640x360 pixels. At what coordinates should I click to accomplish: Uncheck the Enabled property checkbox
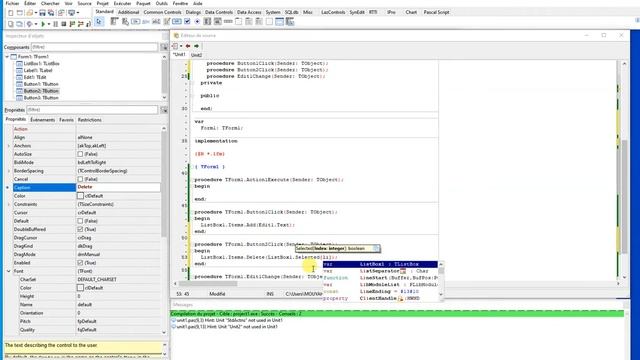click(80, 263)
